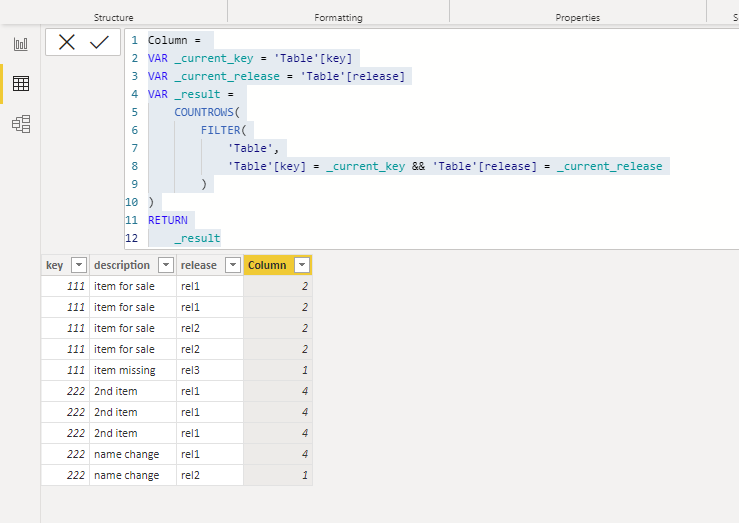Switch to Report view icon
The image size is (739, 523).
click(21, 44)
